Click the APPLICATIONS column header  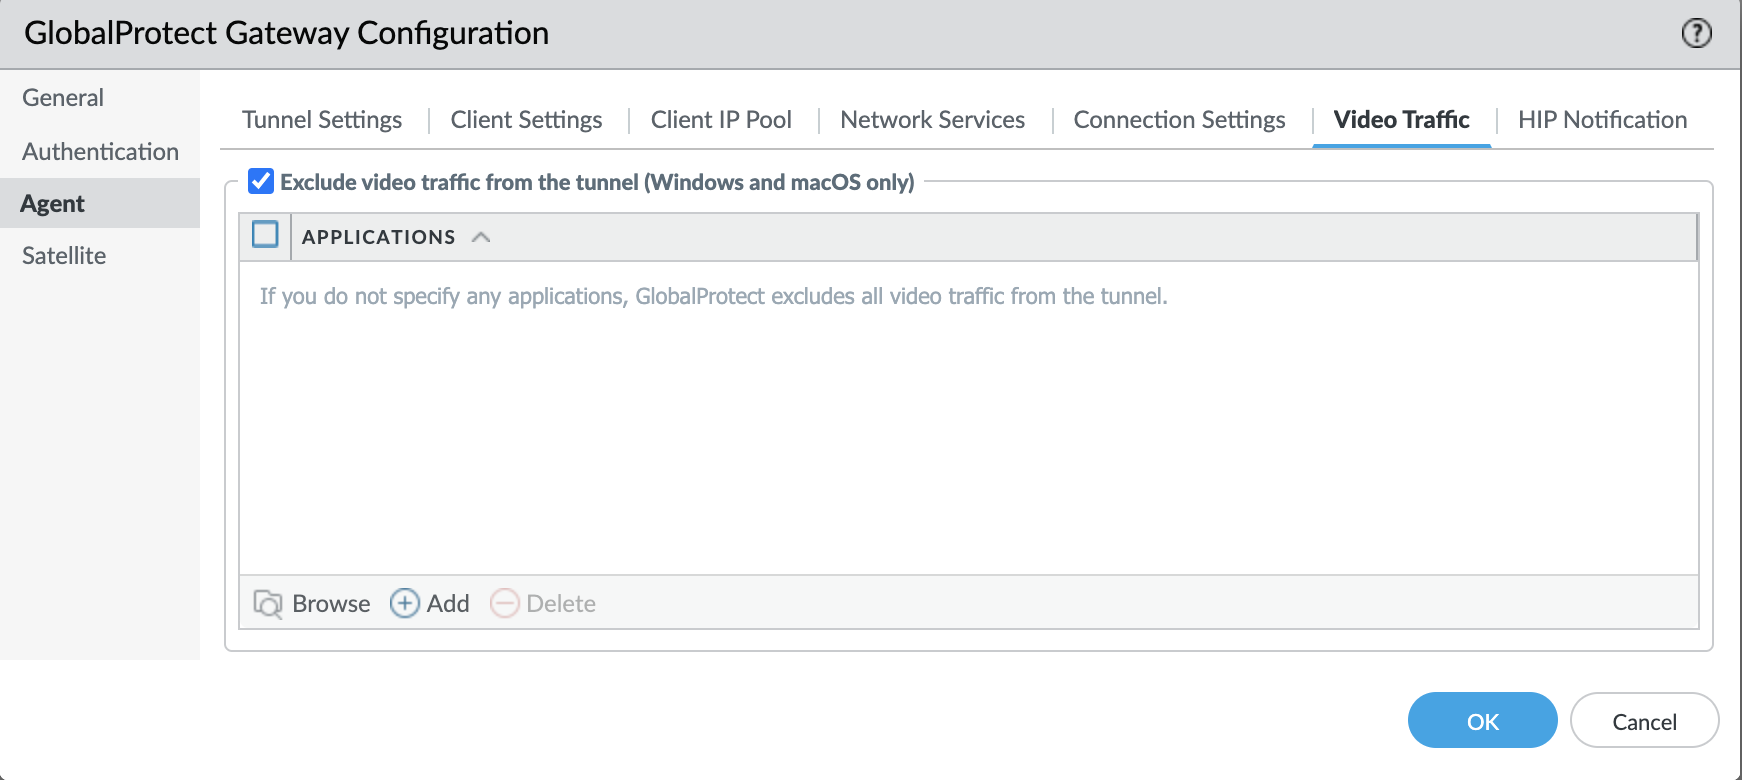[378, 237]
